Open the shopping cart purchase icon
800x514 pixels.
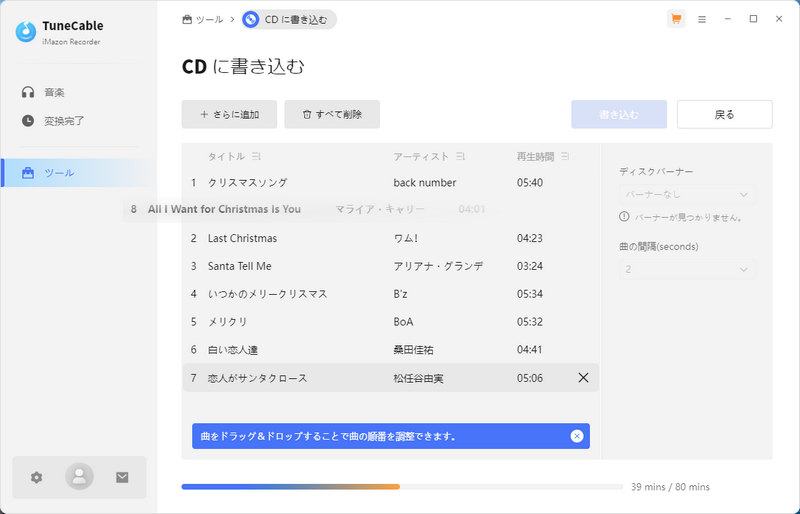(x=676, y=19)
